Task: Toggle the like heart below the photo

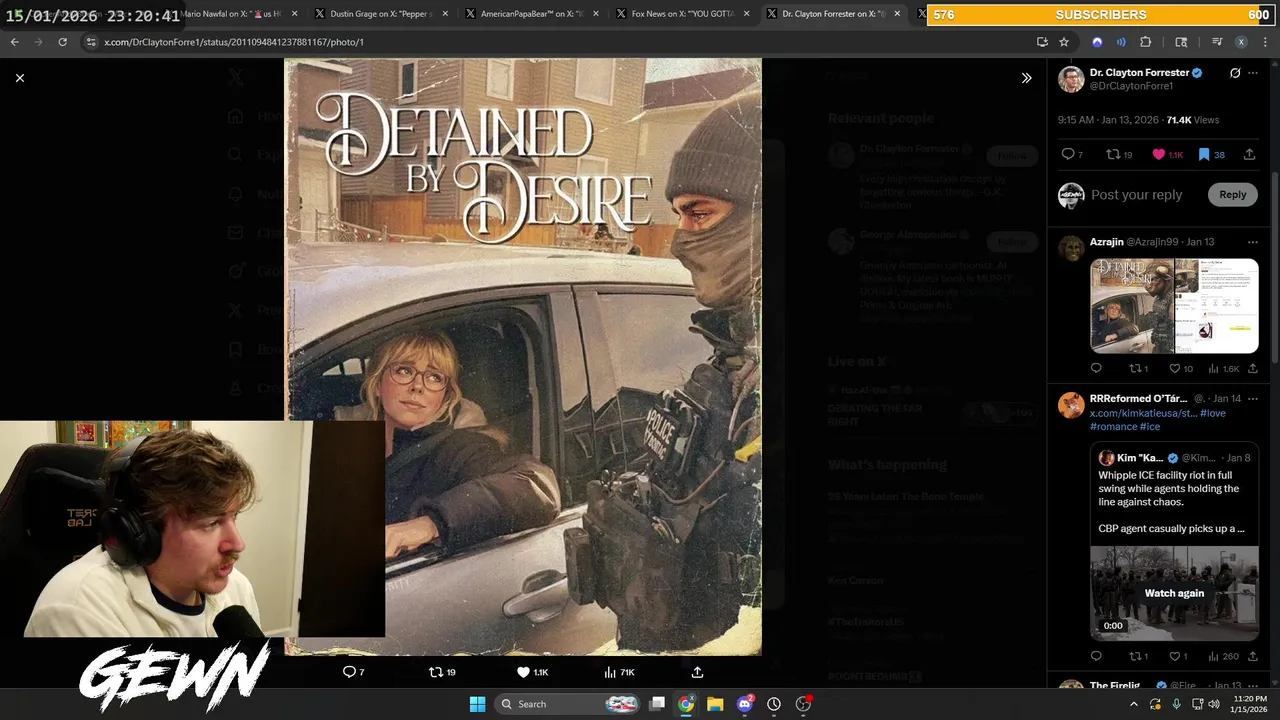Action: tap(532, 672)
